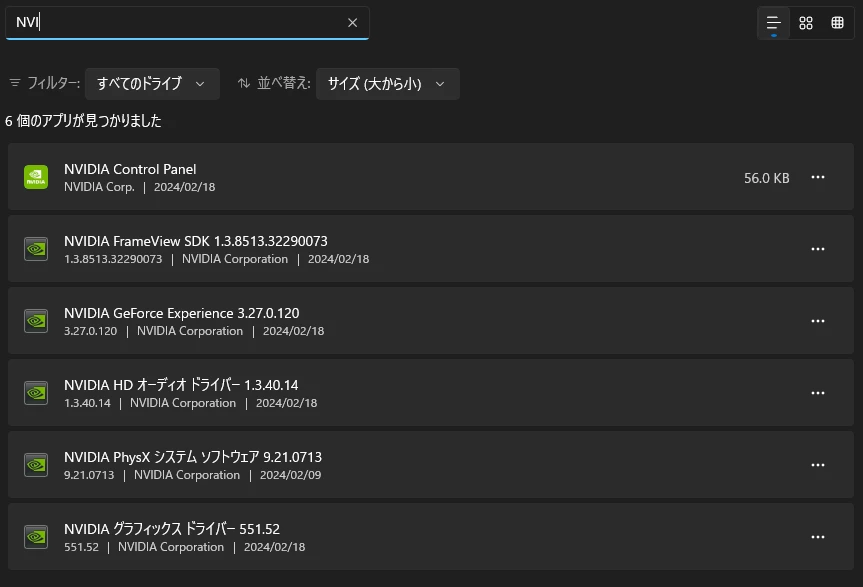
Task: Open more options for NVIDIA HD オーディオ ドライバー
Action: 817,393
